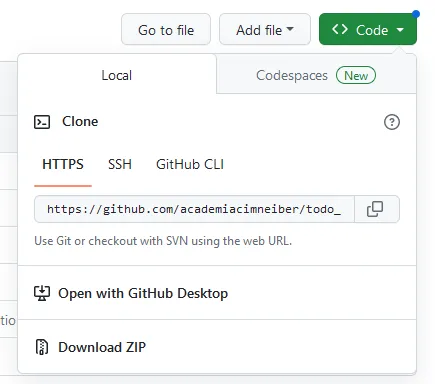The image size is (435, 384).
Task: Expand the Add file dropdown arrow
Action: pyautogui.click(x=290, y=29)
